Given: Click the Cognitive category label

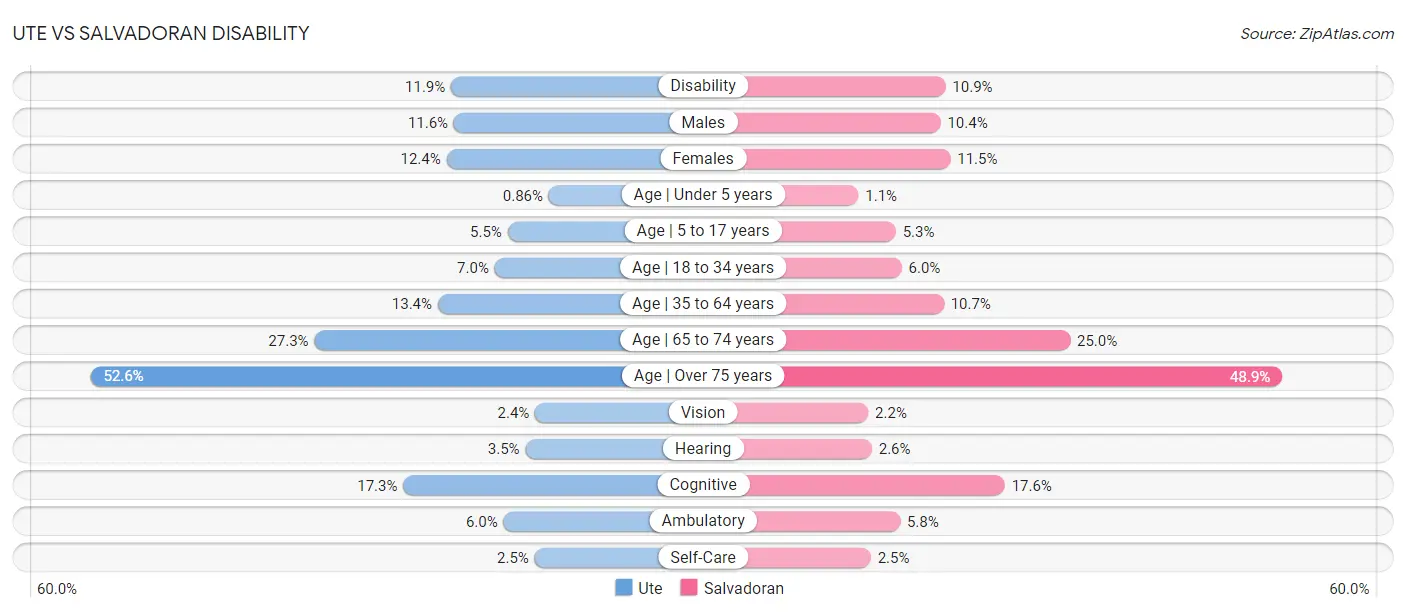Looking at the screenshot, I should point(703,485).
